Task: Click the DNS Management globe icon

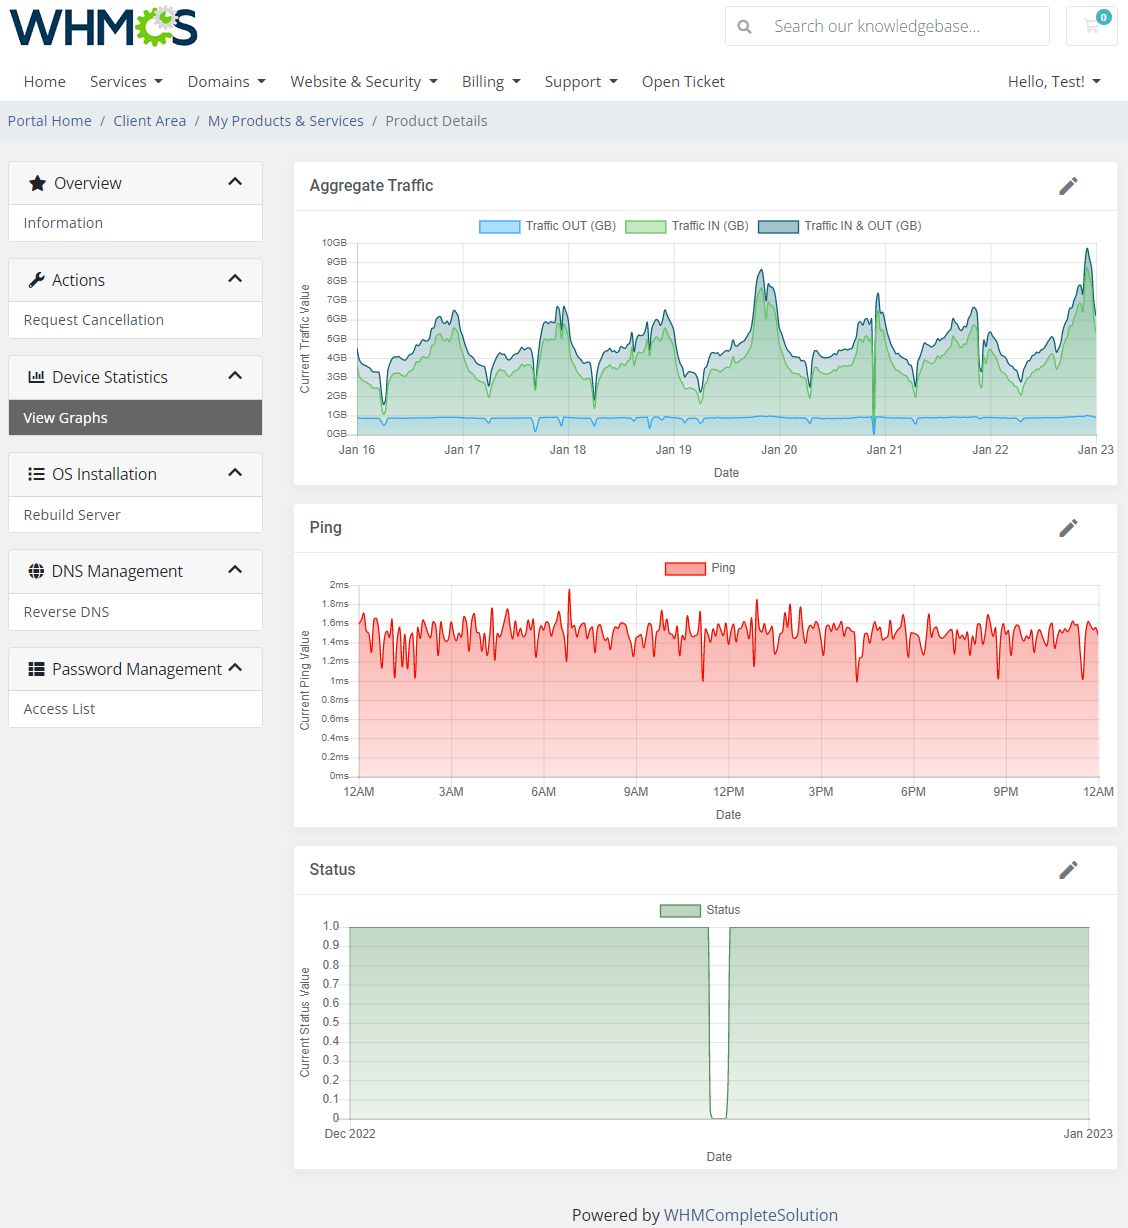Action: (x=36, y=571)
